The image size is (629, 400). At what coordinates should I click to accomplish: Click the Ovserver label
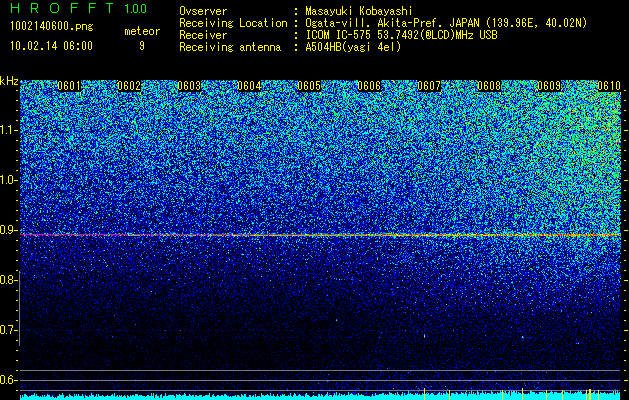click(203, 11)
